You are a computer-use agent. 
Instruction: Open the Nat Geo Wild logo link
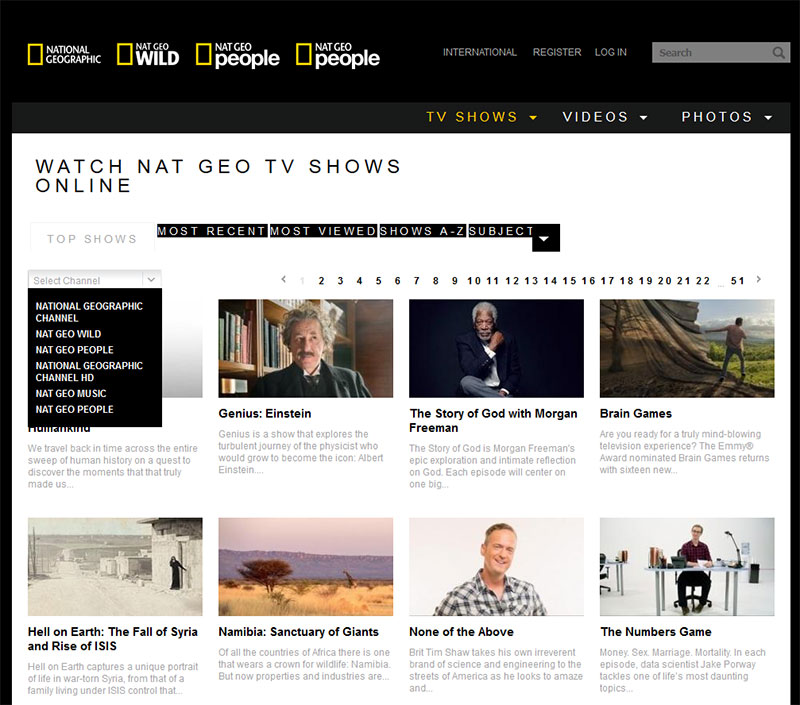pyautogui.click(x=148, y=55)
